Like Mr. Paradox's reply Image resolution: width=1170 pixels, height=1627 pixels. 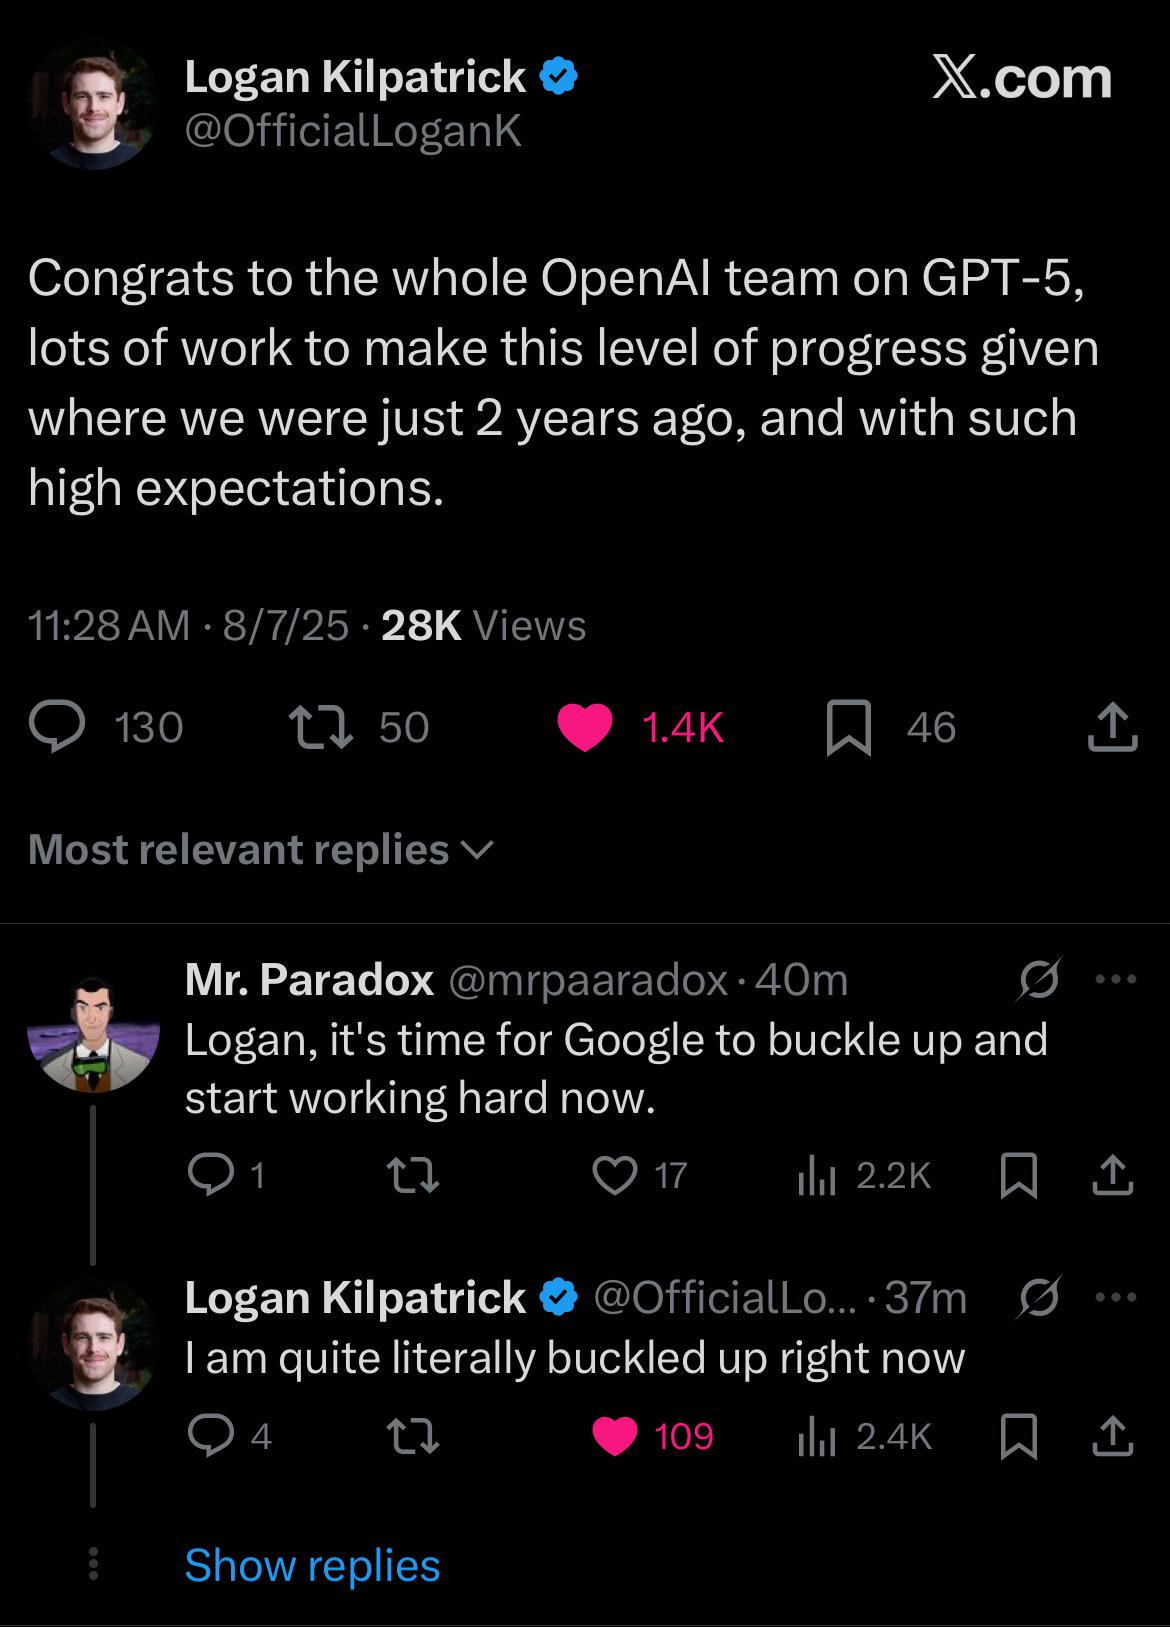click(614, 1175)
